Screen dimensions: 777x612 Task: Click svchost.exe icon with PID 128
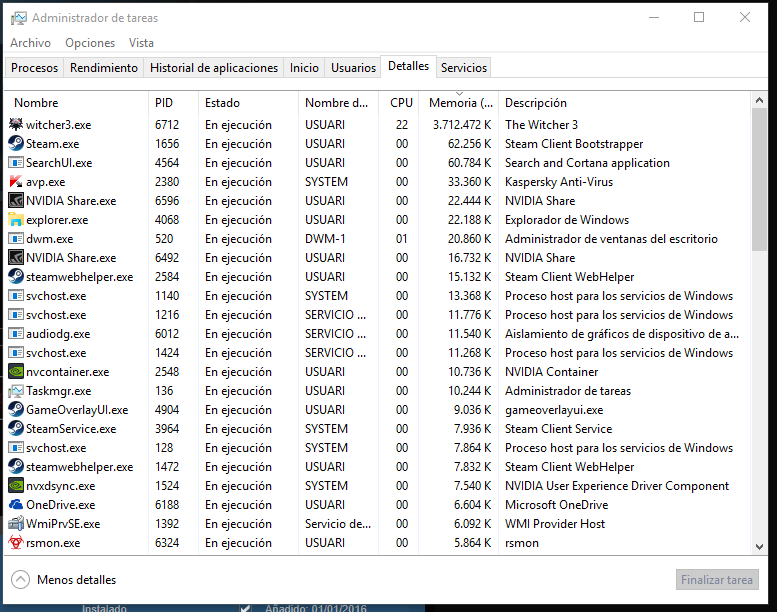16,447
